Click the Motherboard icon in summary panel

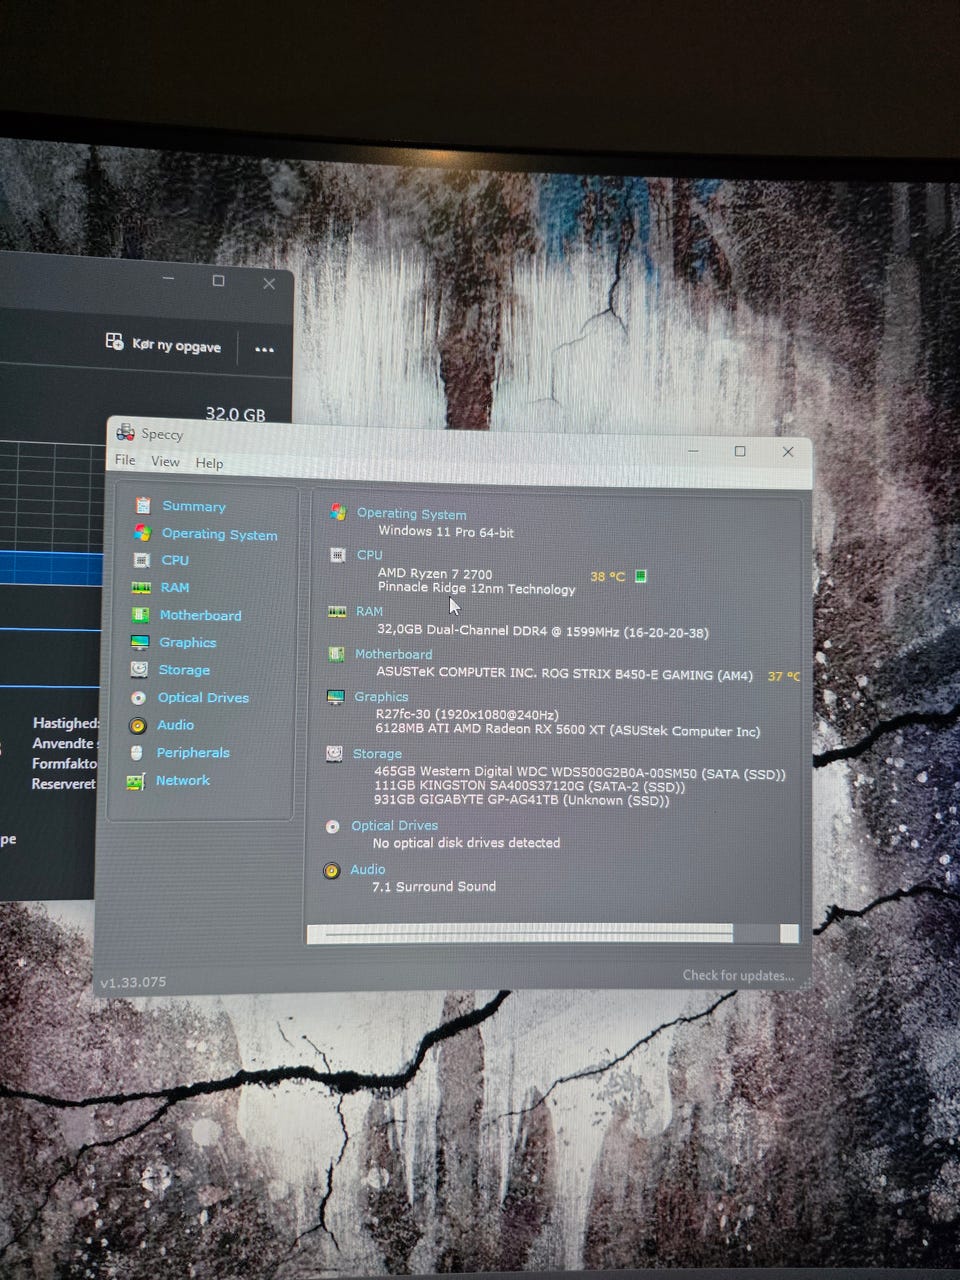pyautogui.click(x=336, y=654)
